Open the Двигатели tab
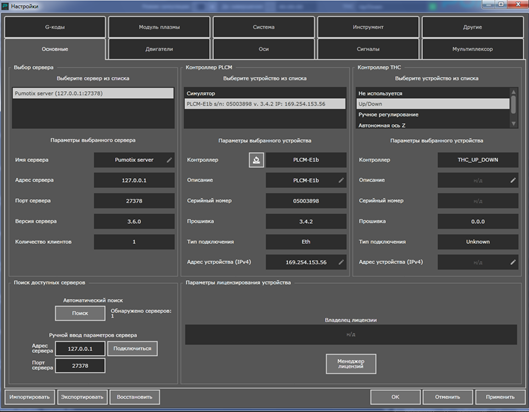Image resolution: width=529 pixels, height=412 pixels. coord(159,49)
